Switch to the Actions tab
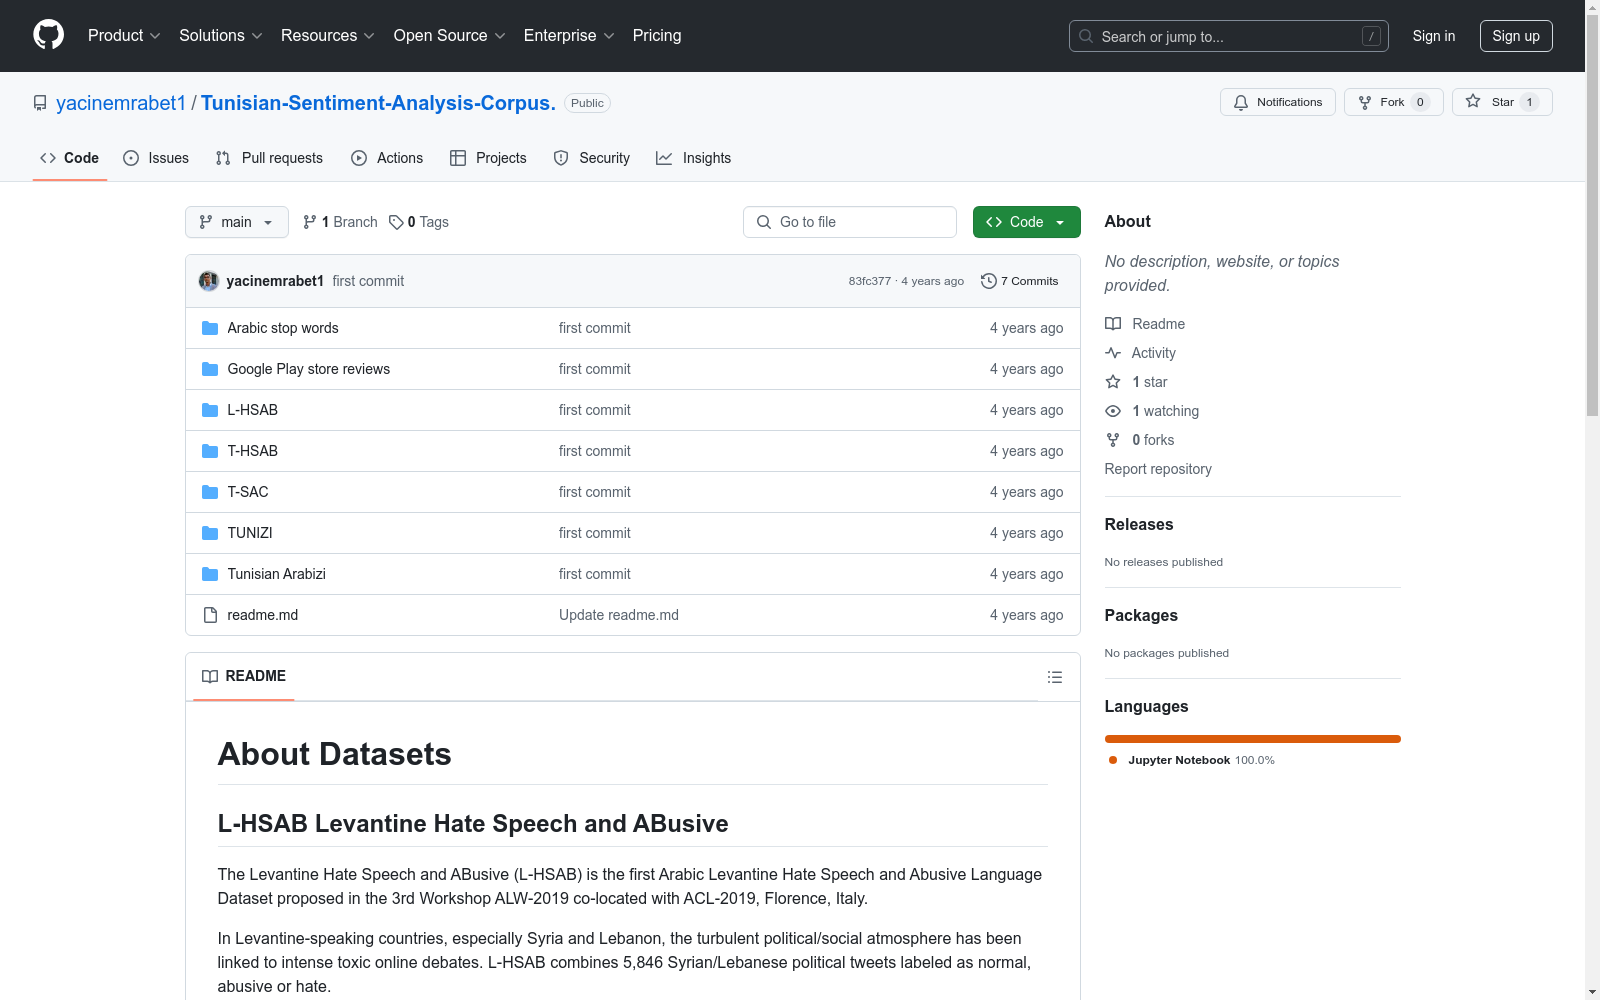The image size is (1600, 1000). coord(387,158)
